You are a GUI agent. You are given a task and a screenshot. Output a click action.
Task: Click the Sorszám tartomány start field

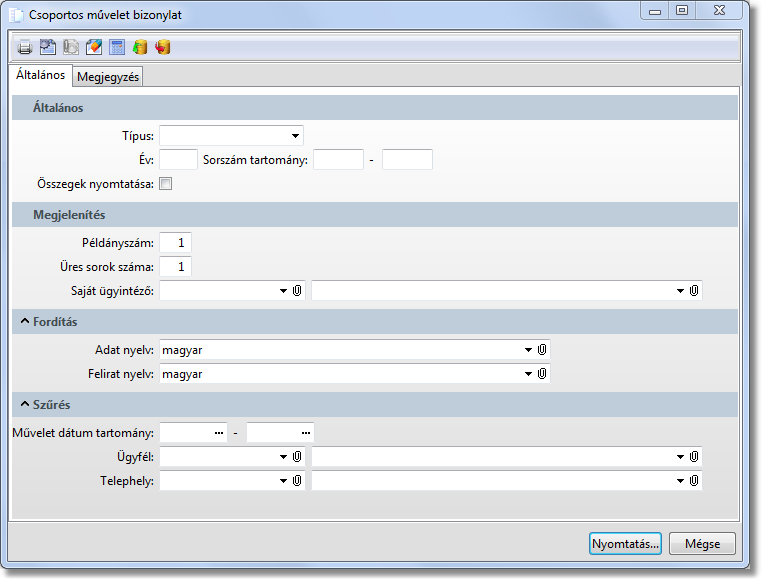[x=338, y=159]
